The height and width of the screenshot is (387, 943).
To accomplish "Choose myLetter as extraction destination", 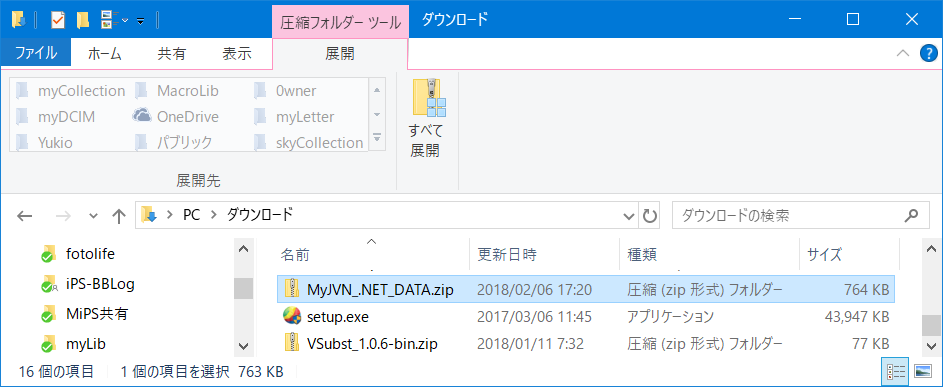I will point(294,117).
